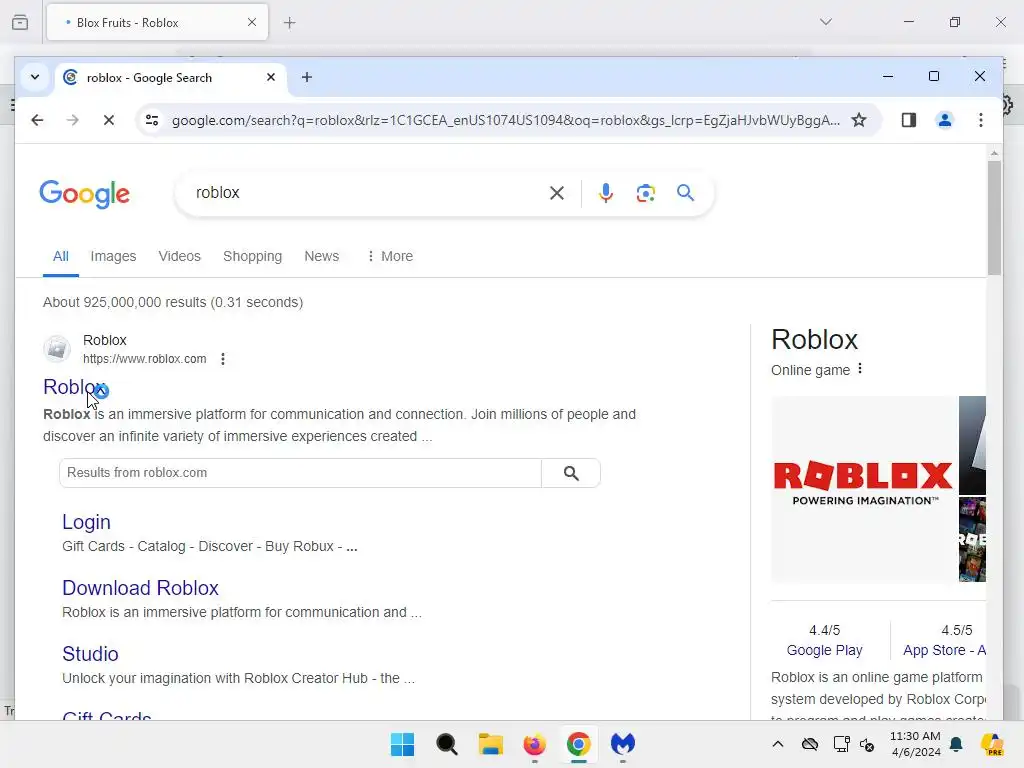Screen dimensions: 1024x768
Task: Expand tab list in background browser window
Action: (825, 22)
